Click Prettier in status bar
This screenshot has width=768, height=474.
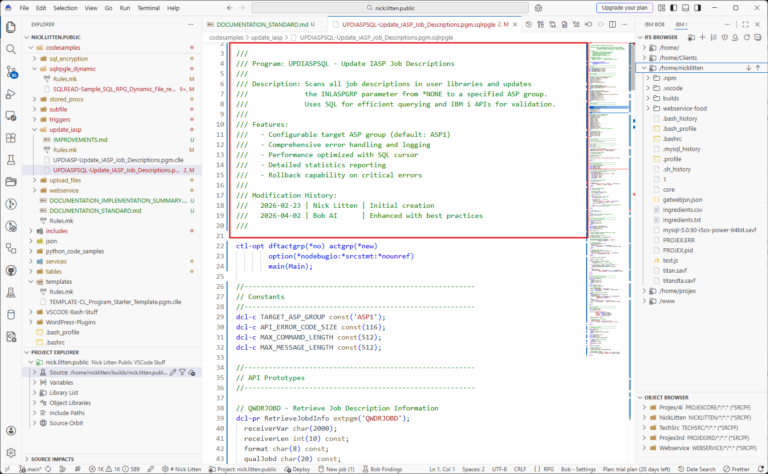tap(737, 469)
